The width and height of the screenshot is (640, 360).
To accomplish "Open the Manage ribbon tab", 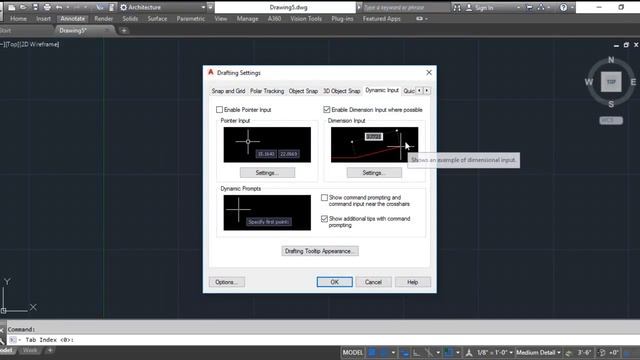I will pos(247,19).
